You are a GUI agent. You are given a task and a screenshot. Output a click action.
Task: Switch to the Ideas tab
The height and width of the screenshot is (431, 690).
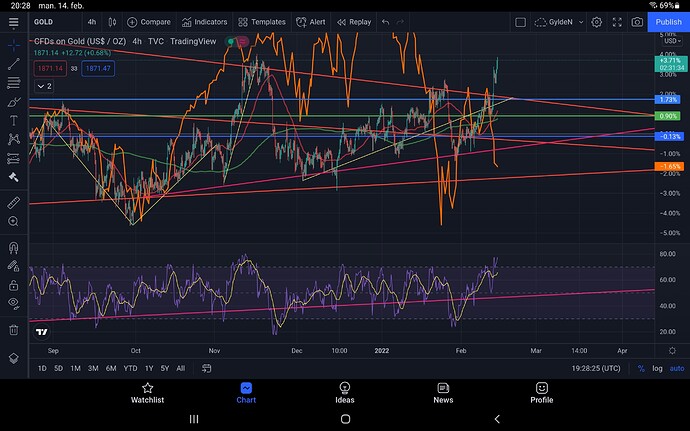(x=345, y=393)
